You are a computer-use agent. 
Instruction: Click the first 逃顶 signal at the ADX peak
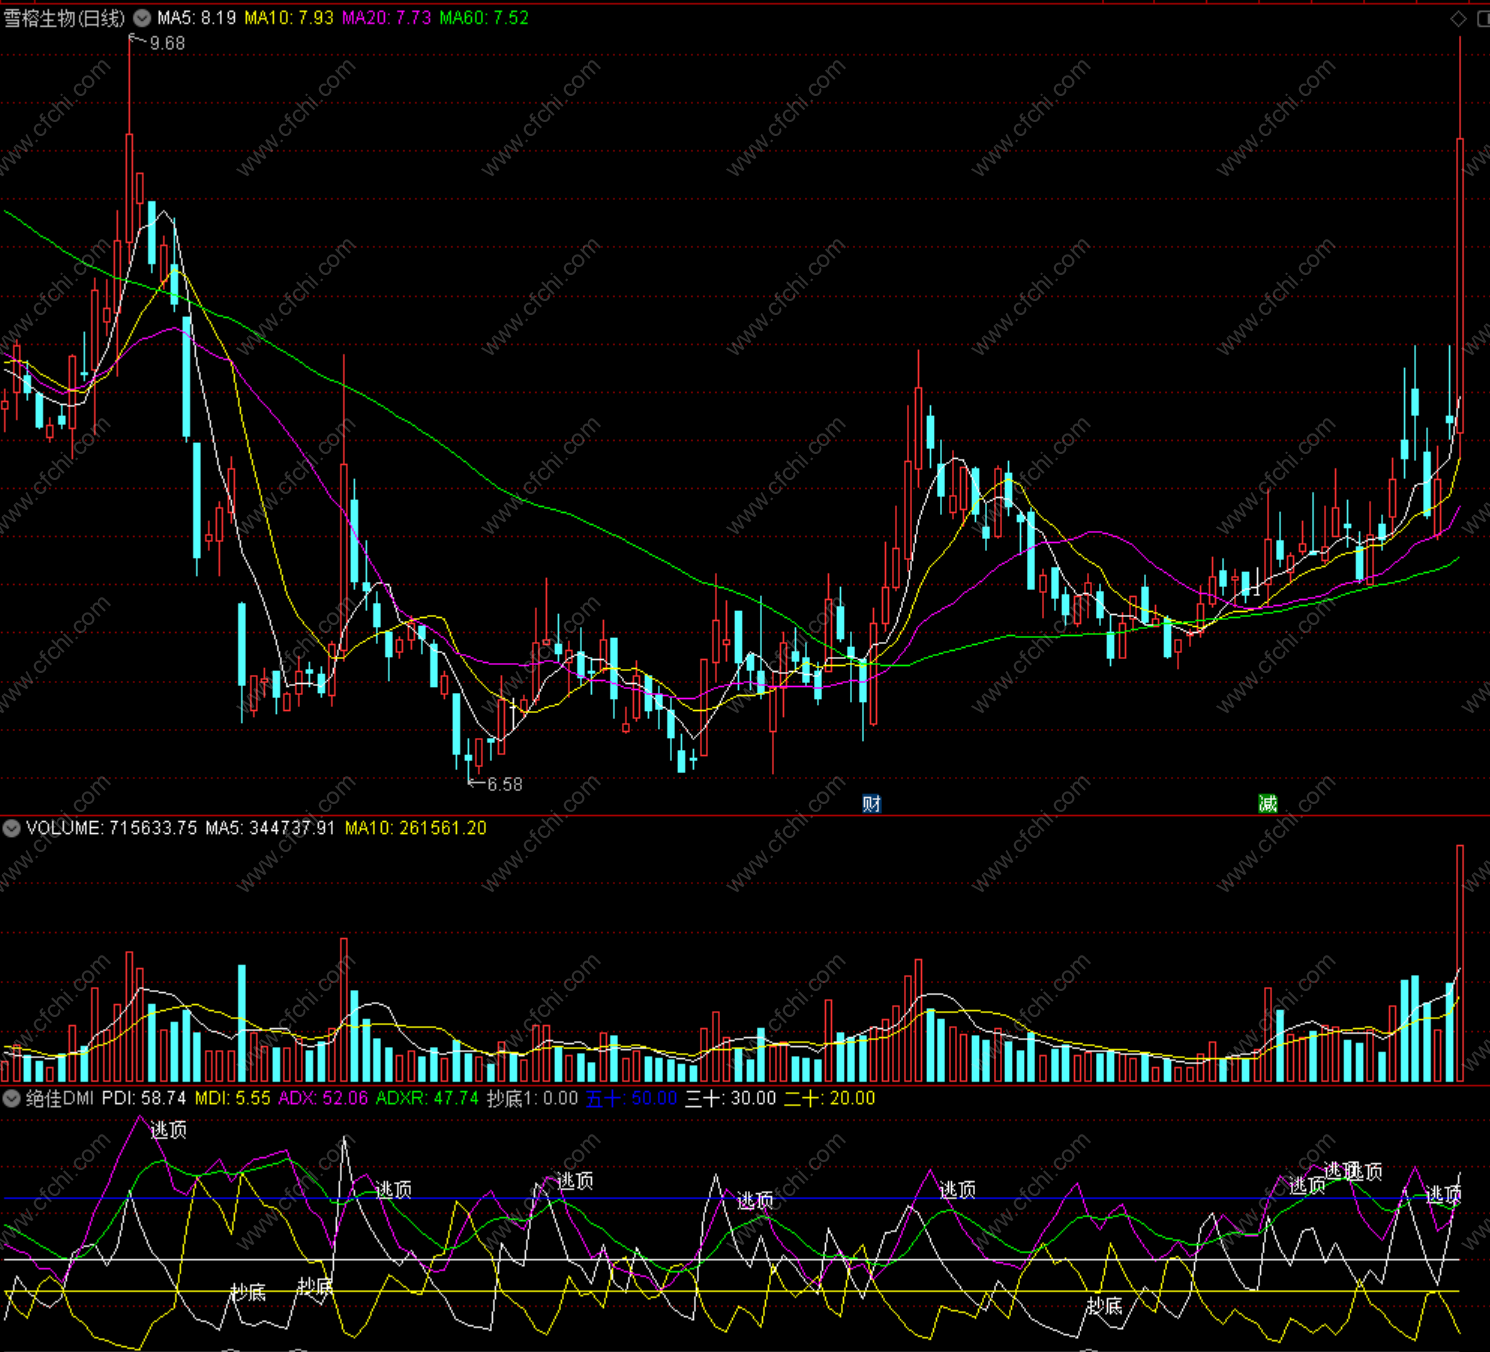(x=168, y=1130)
